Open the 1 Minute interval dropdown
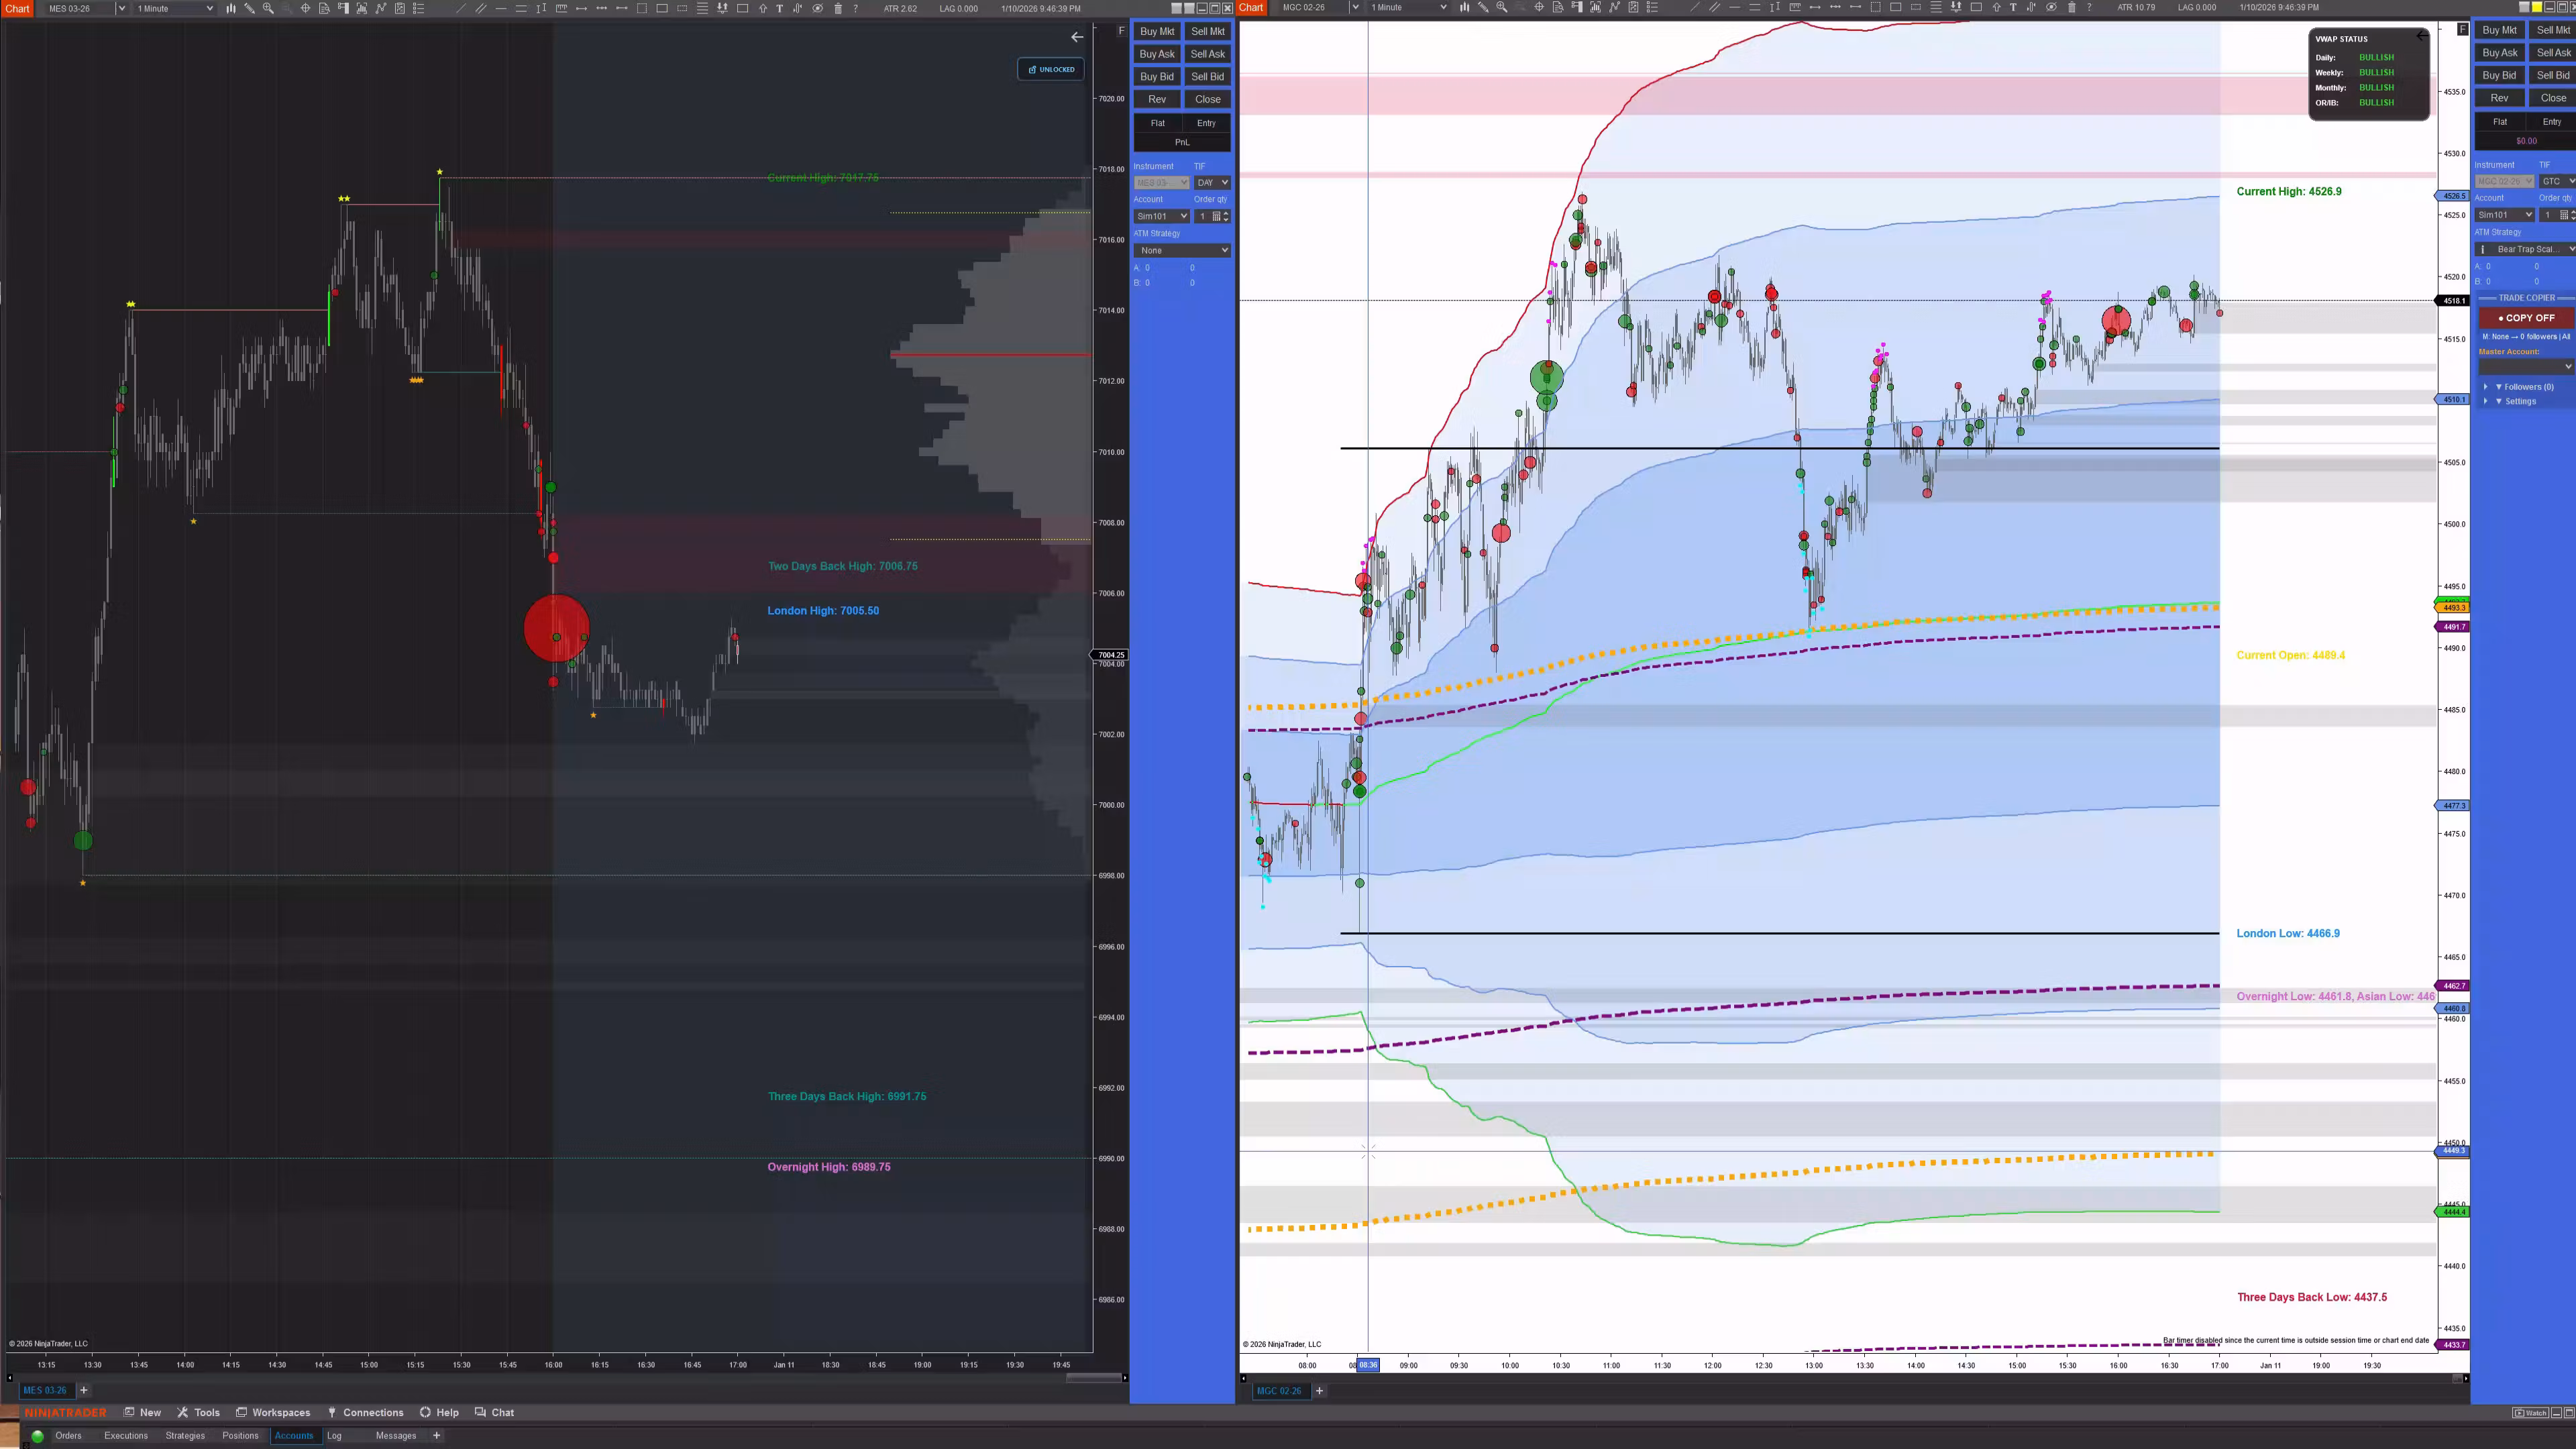 tap(173, 8)
